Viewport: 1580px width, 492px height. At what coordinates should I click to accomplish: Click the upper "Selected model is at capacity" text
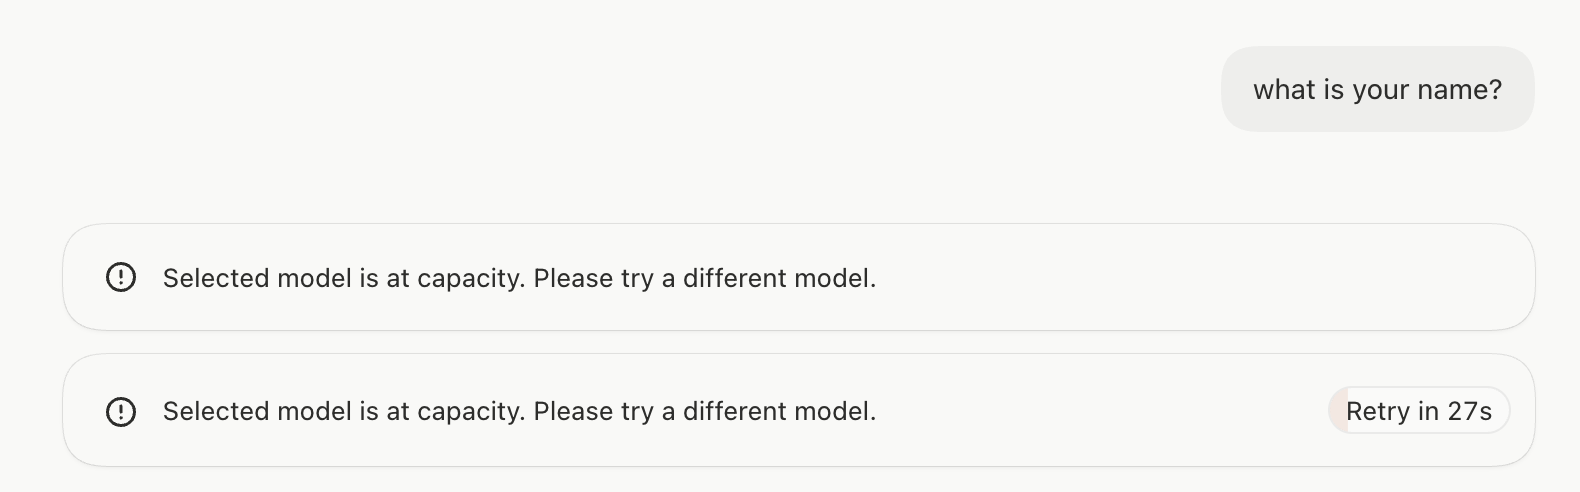pyautogui.click(x=519, y=278)
